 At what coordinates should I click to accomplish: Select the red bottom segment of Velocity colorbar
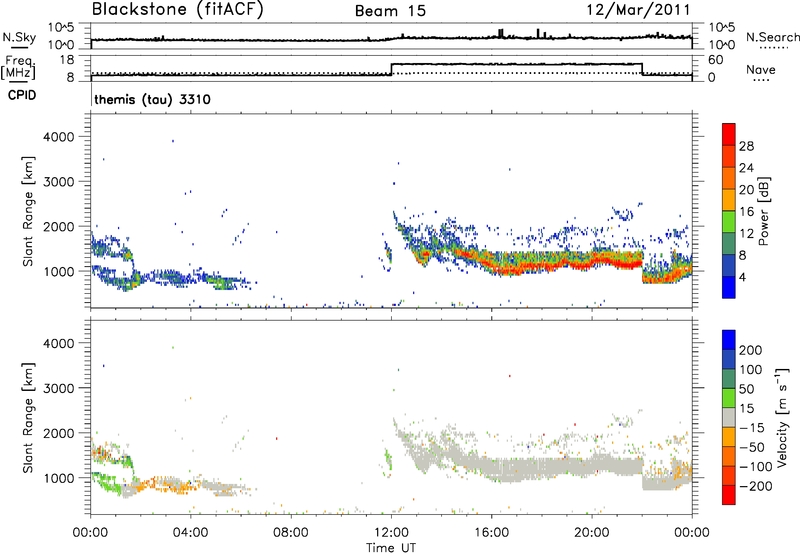pyautogui.click(x=729, y=495)
